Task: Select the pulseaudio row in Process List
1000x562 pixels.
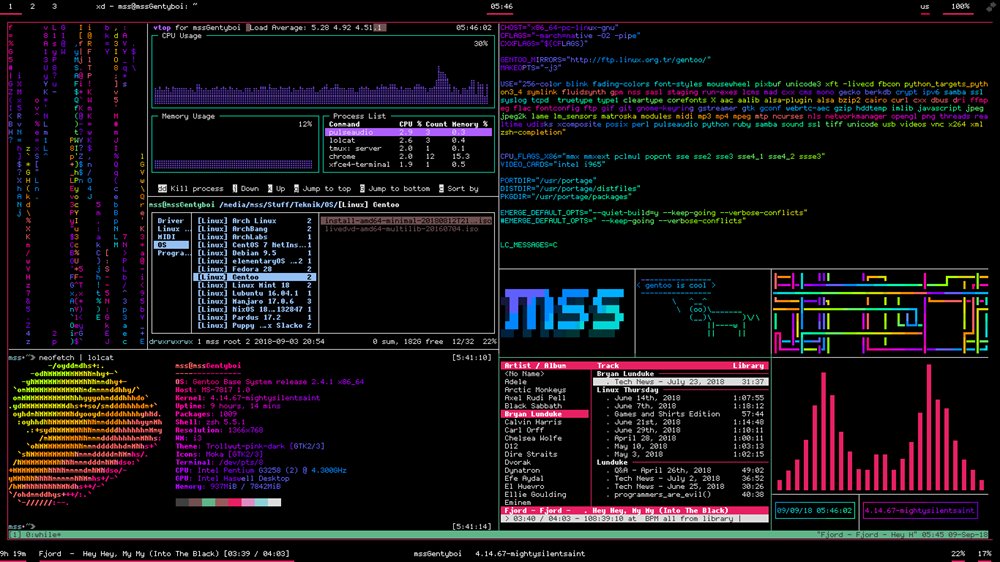Action: (x=408, y=132)
